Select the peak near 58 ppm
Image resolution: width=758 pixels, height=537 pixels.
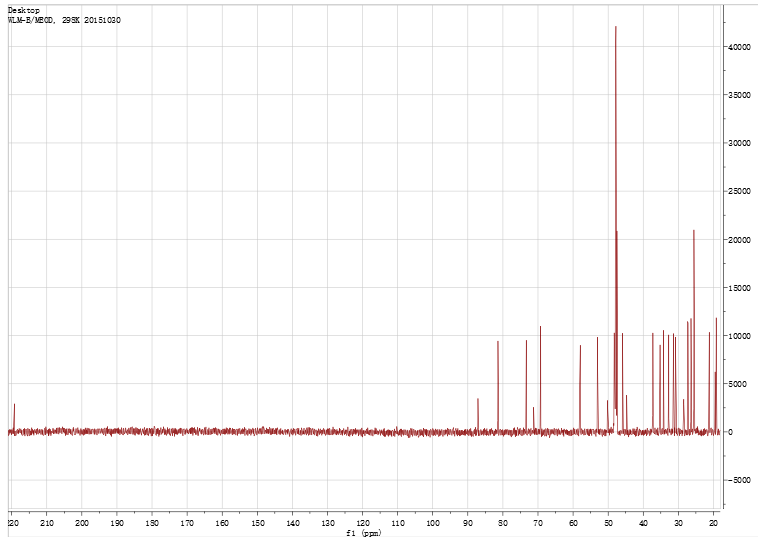click(580, 388)
